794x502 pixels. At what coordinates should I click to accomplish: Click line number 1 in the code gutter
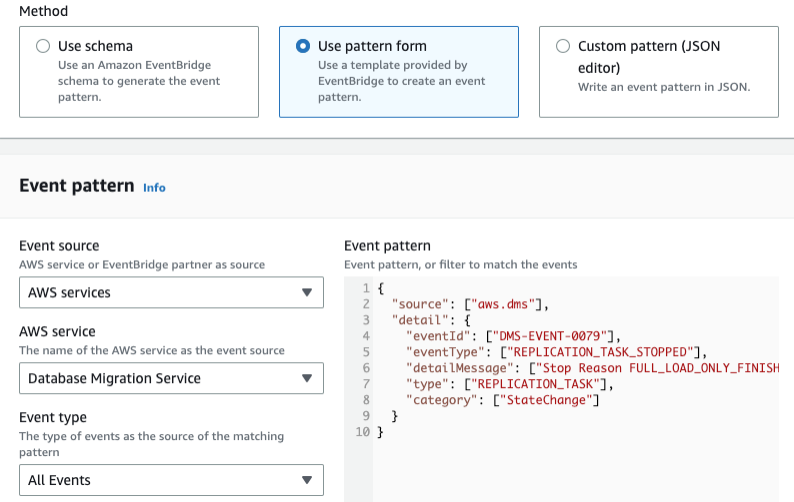[365, 288]
